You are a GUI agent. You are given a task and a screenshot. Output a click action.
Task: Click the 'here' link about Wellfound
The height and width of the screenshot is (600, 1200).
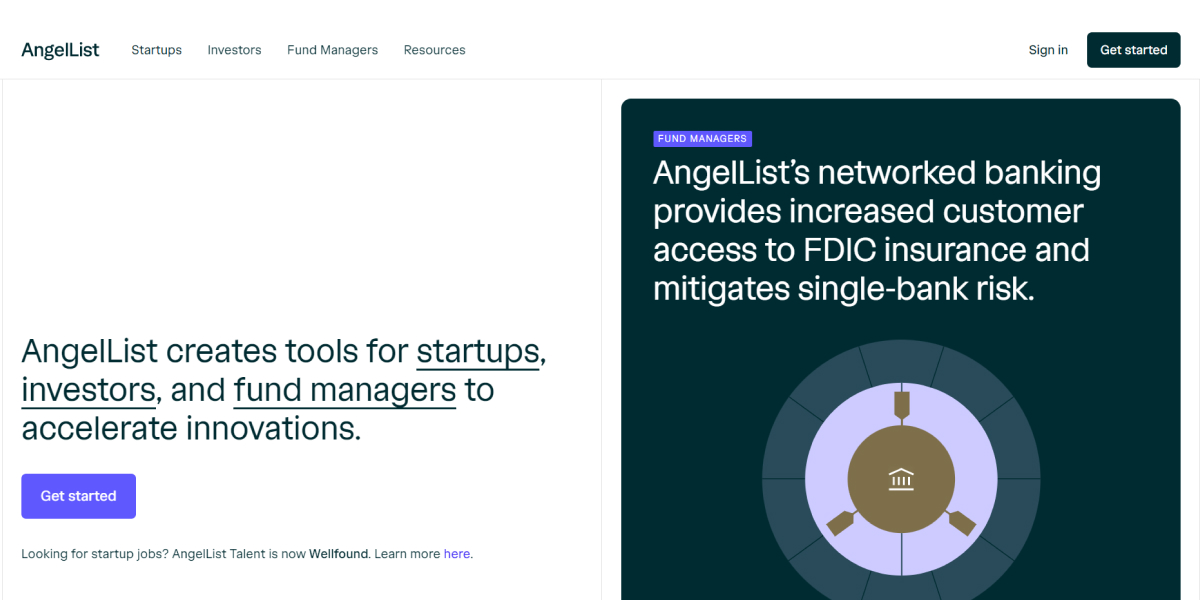pos(457,553)
